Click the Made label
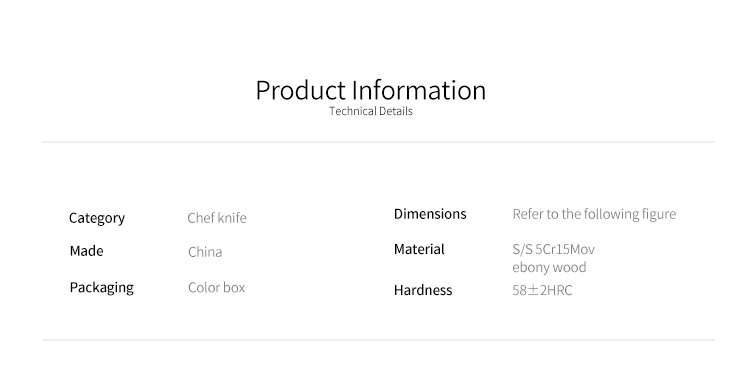This screenshot has height=373, width=750. (86, 251)
